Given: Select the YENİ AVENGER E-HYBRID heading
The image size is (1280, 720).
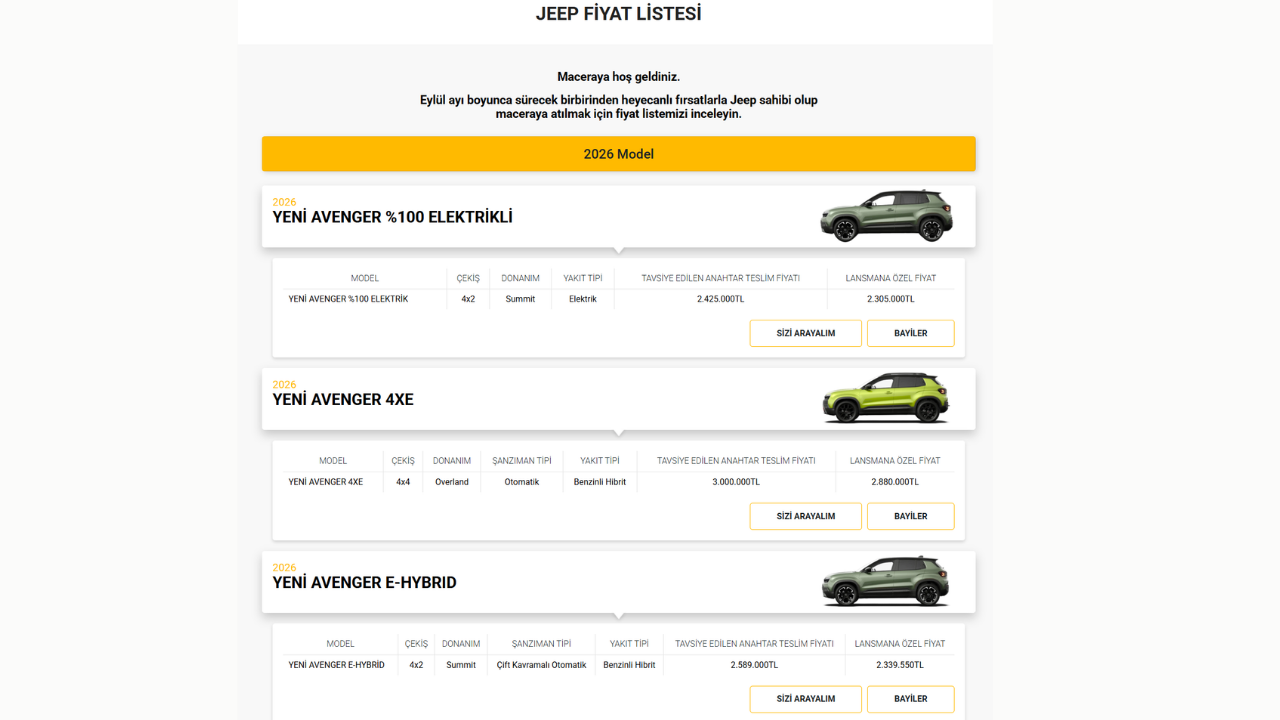Looking at the screenshot, I should click(x=364, y=583).
